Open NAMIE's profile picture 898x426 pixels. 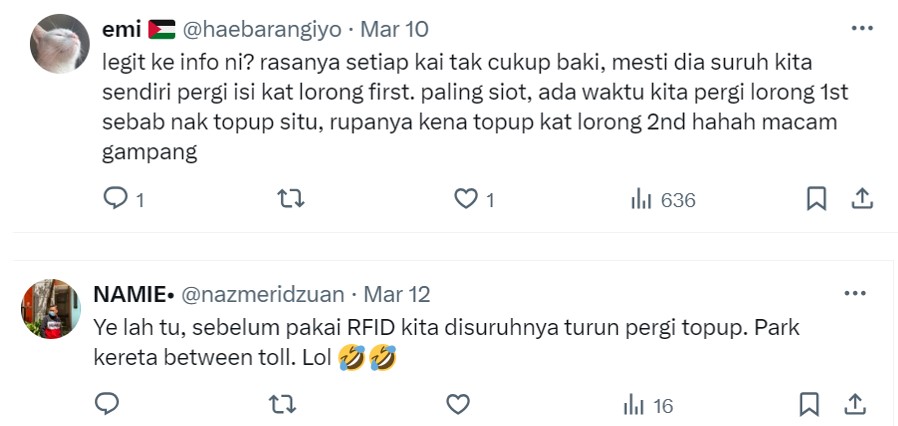pyautogui.click(x=52, y=309)
